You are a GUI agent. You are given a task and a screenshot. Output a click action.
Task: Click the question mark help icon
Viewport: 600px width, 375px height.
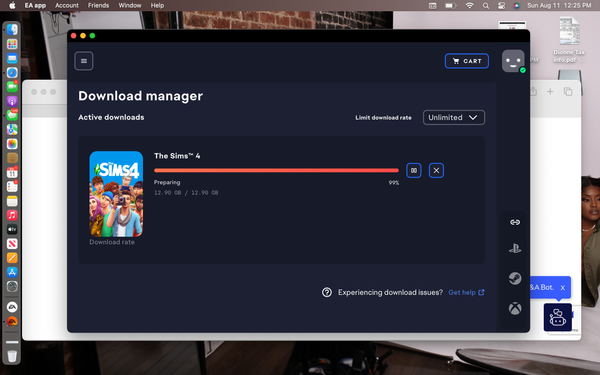(327, 292)
